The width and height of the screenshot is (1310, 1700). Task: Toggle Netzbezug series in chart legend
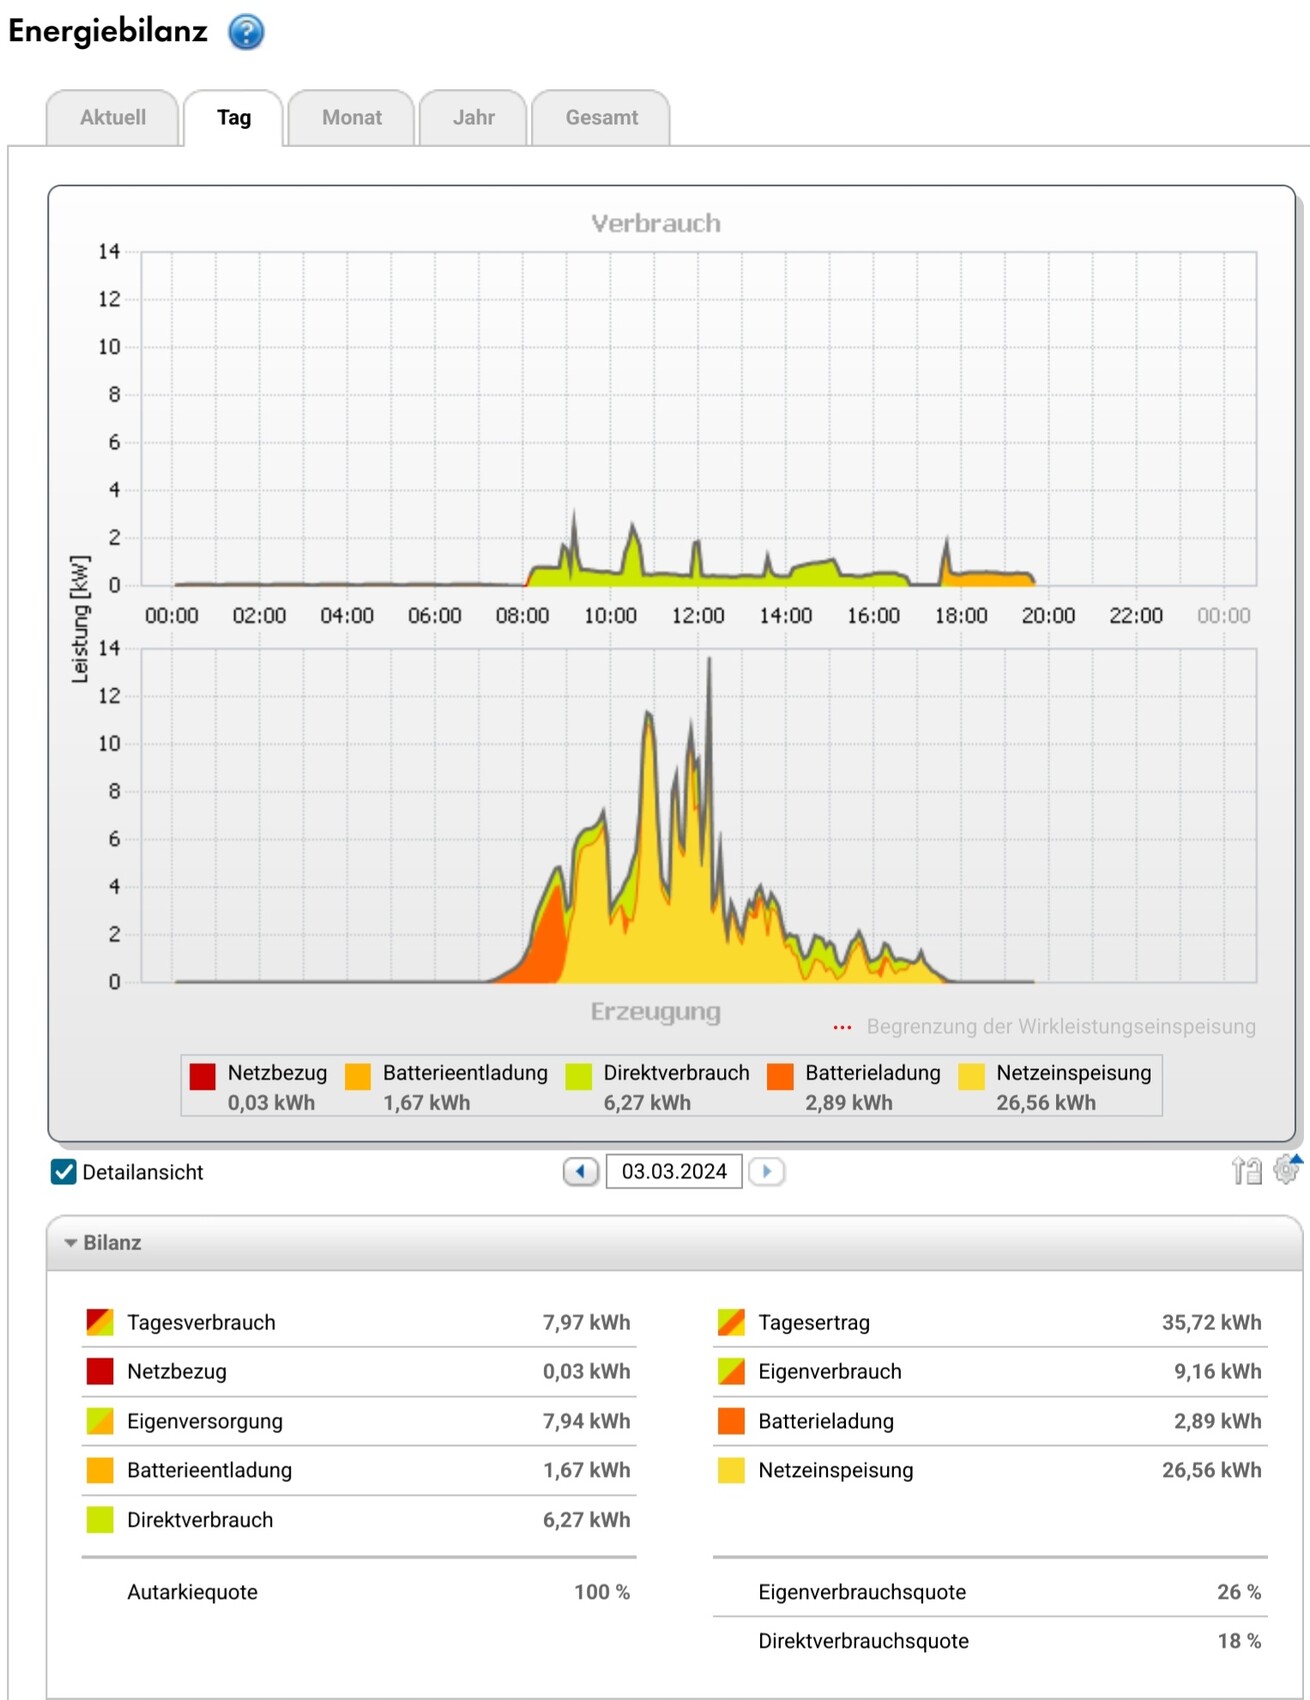click(203, 1076)
